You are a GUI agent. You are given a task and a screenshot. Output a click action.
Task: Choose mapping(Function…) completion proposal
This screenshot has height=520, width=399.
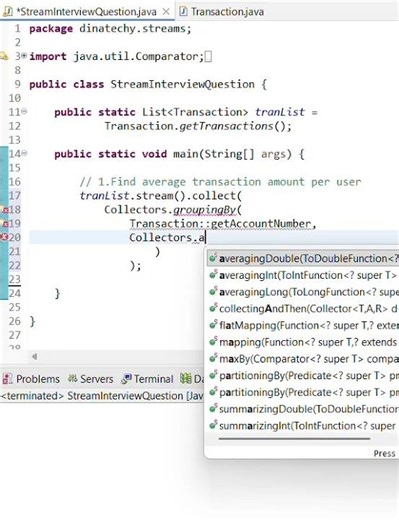pos(303,342)
